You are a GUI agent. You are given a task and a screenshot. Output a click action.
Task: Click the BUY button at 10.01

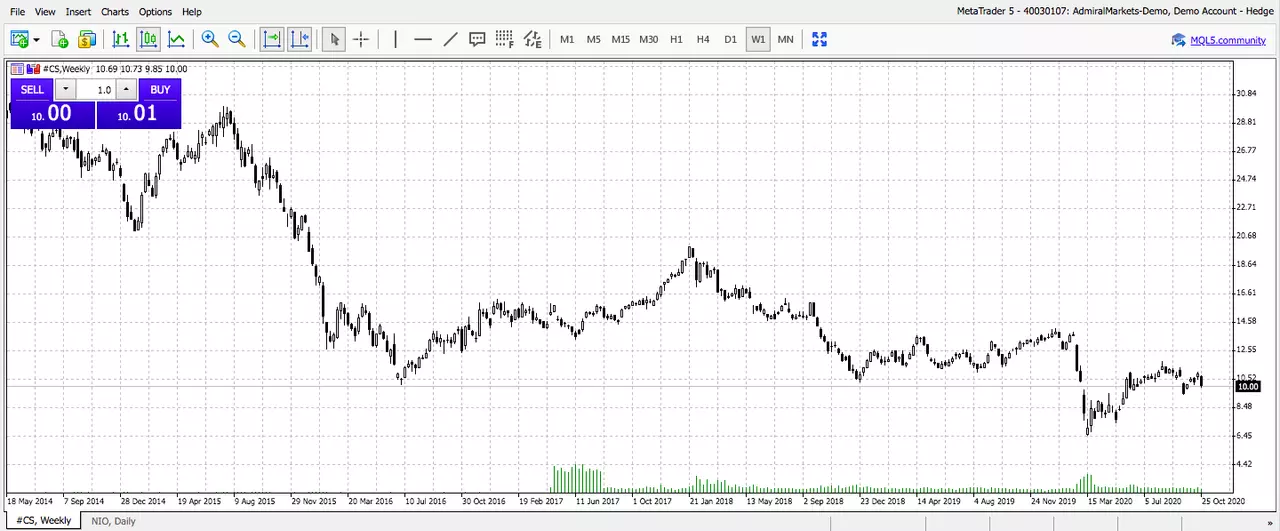click(139, 114)
